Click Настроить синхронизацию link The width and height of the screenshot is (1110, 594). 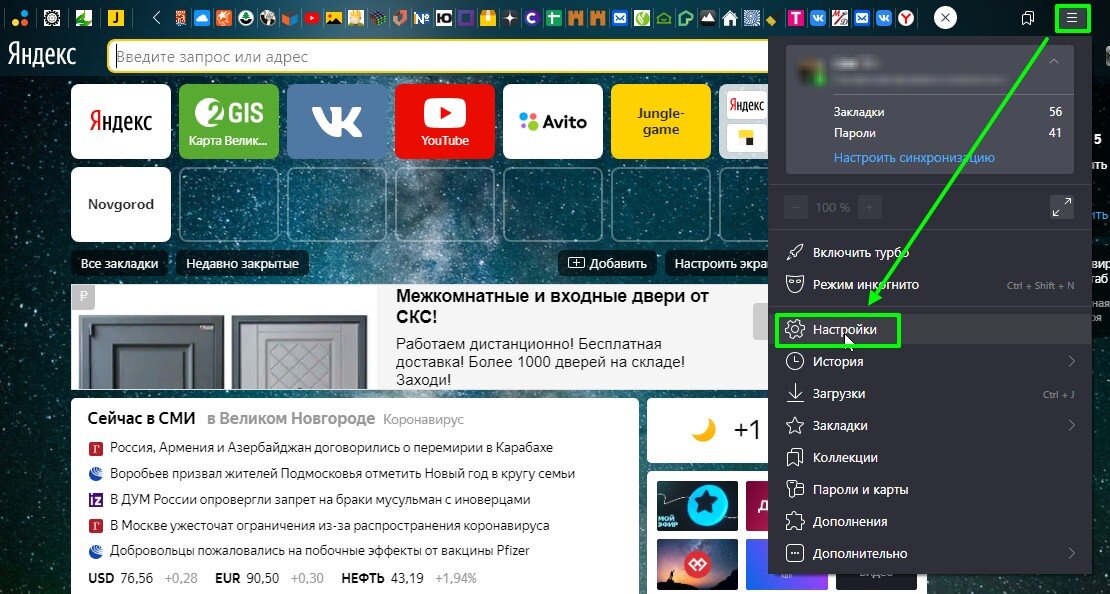pyautogui.click(x=914, y=157)
